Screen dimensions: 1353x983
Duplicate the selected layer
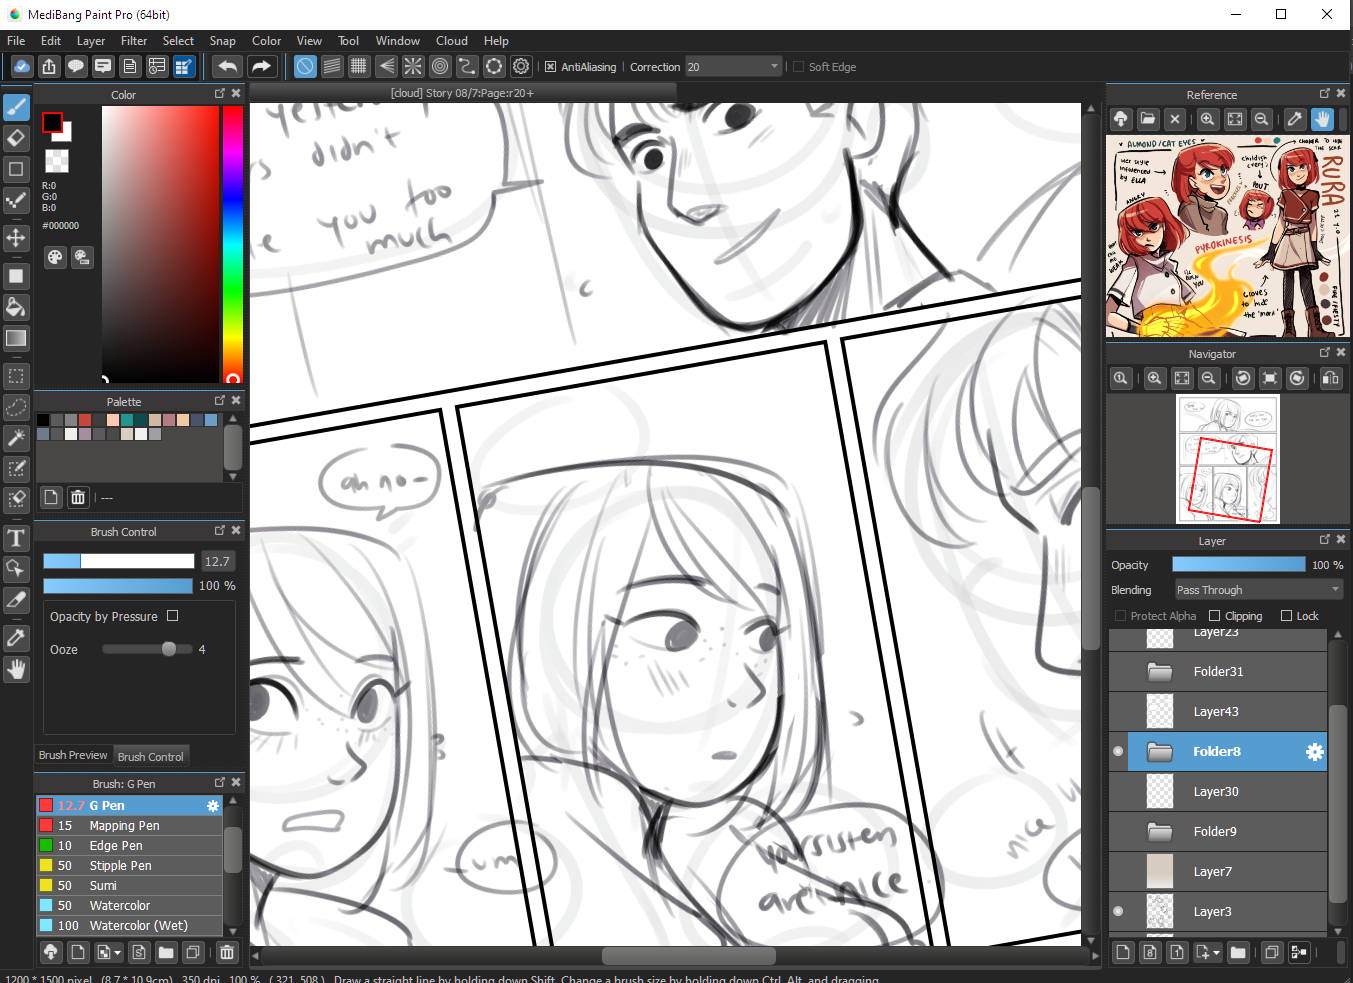point(1272,952)
